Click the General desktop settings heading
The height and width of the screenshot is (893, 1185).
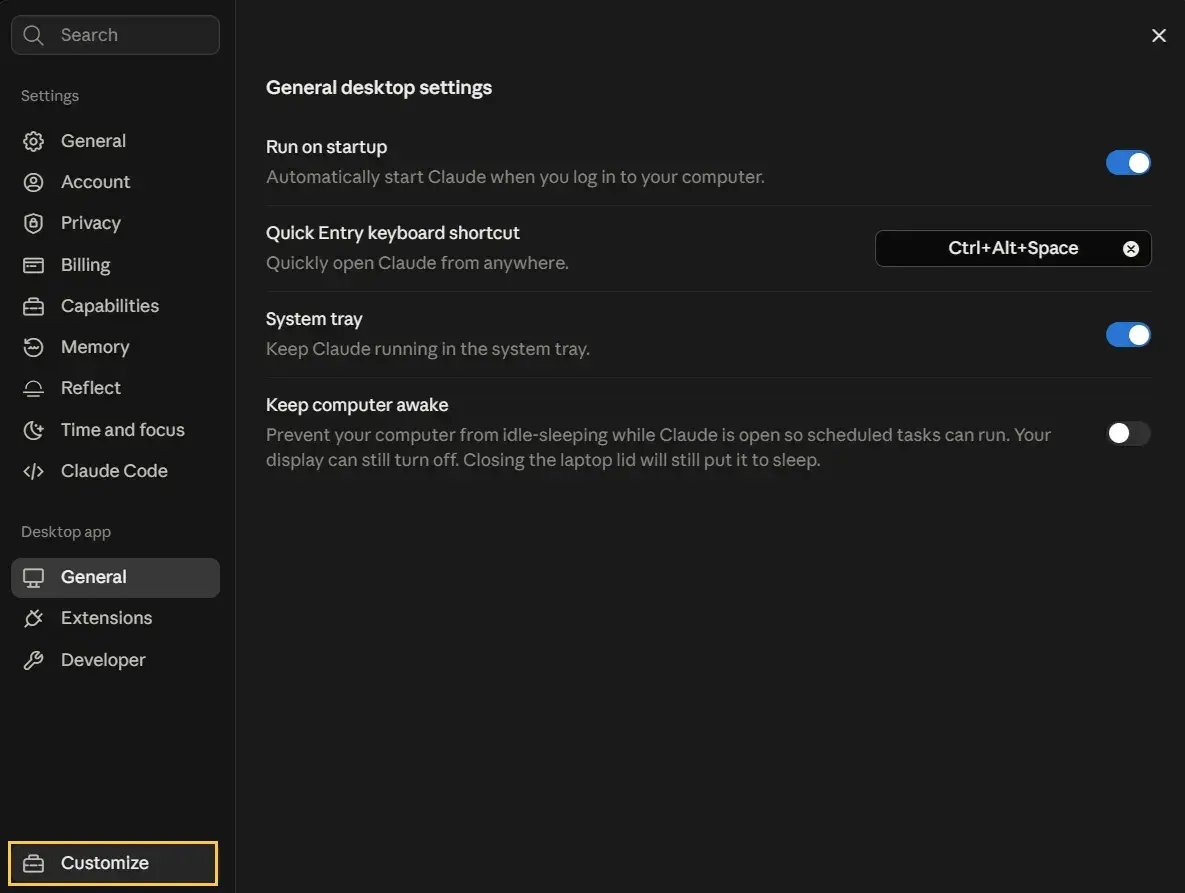[379, 88]
